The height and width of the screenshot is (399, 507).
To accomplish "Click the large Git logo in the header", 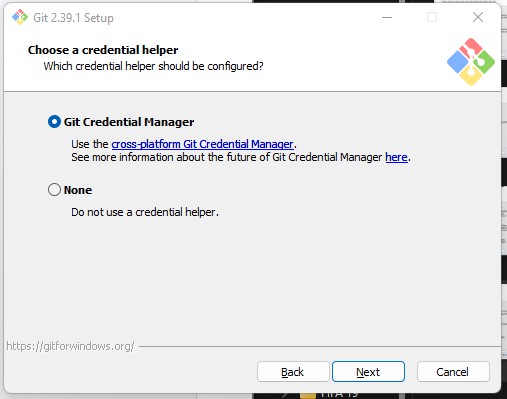I will pos(471,62).
